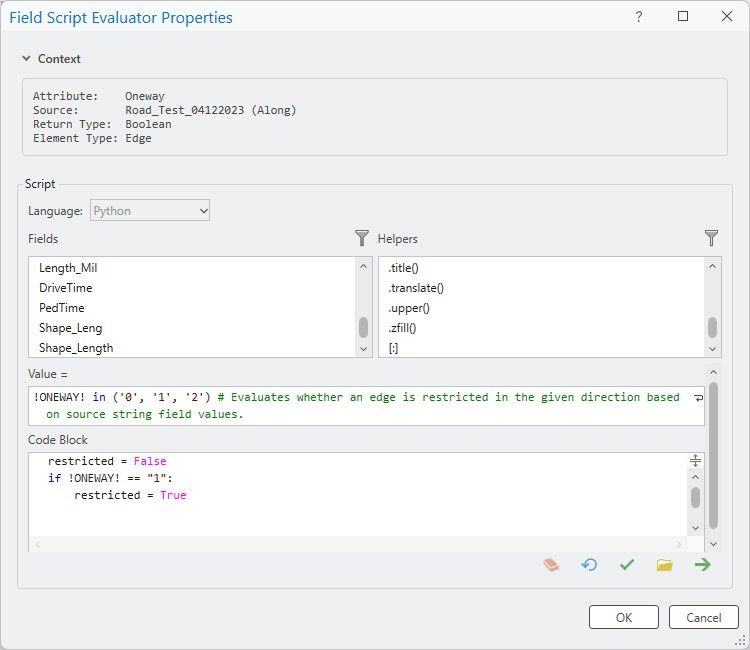The image size is (750, 650).
Task: Export the script with the green arrow icon
Action: 702,565
